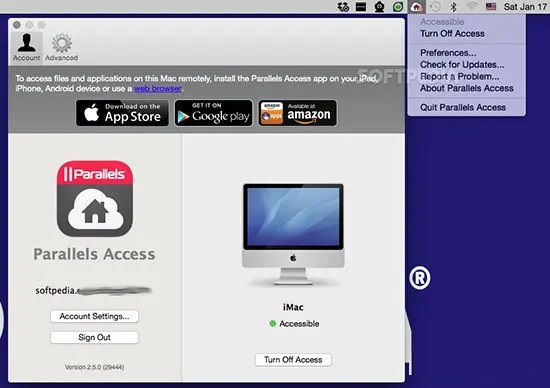Select the iMac computer image
The width and height of the screenshot is (550, 388).
tap(293, 234)
